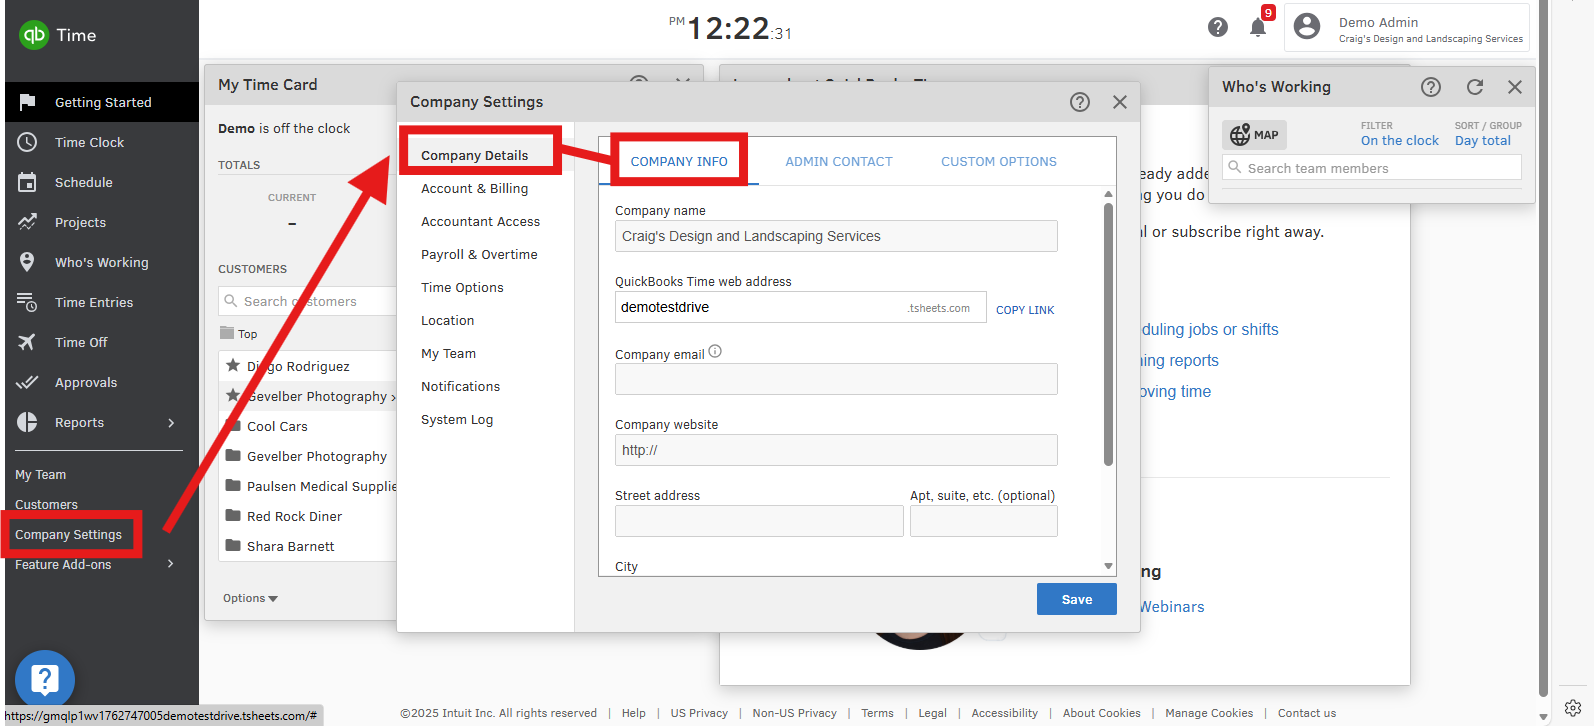
Task: Refresh the Who's Working panel
Action: (1474, 87)
